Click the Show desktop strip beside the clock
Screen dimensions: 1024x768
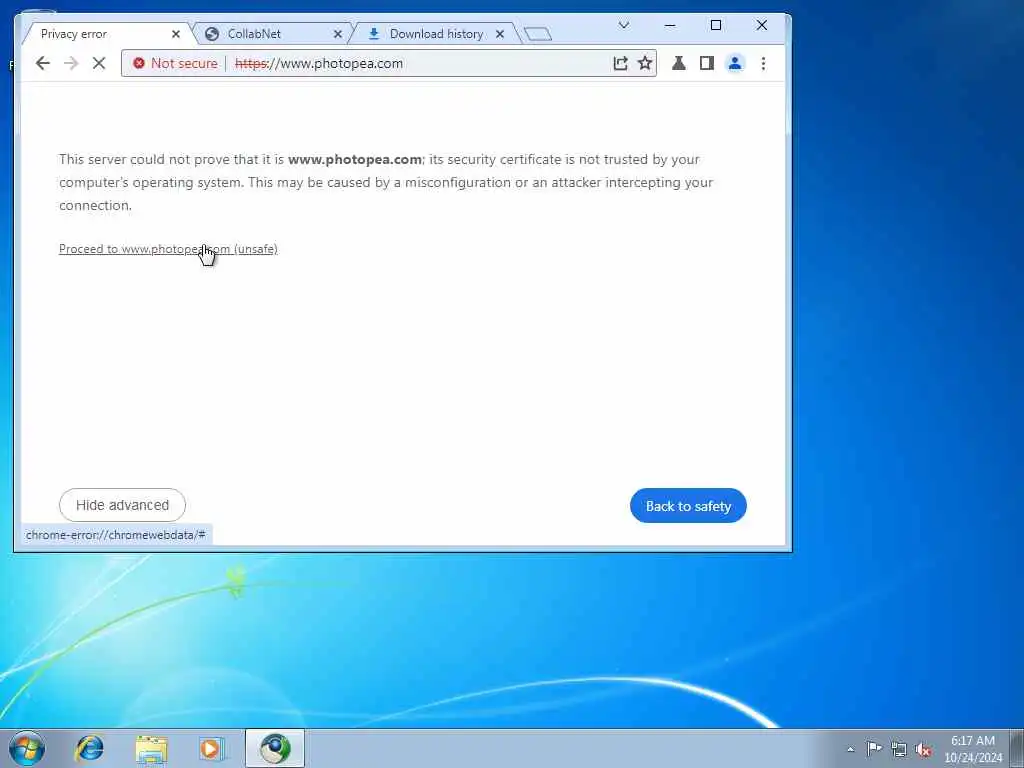1017,748
